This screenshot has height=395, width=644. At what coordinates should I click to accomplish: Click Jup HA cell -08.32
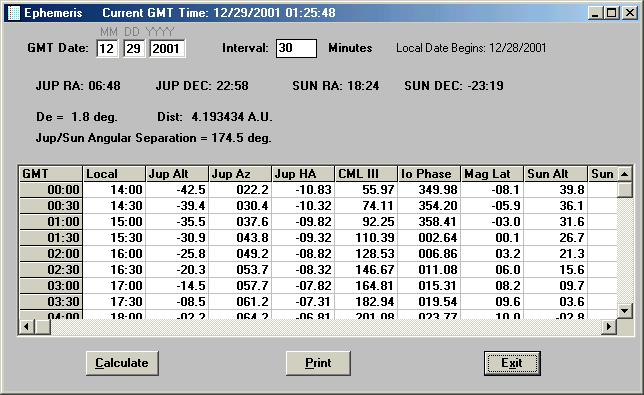click(304, 270)
